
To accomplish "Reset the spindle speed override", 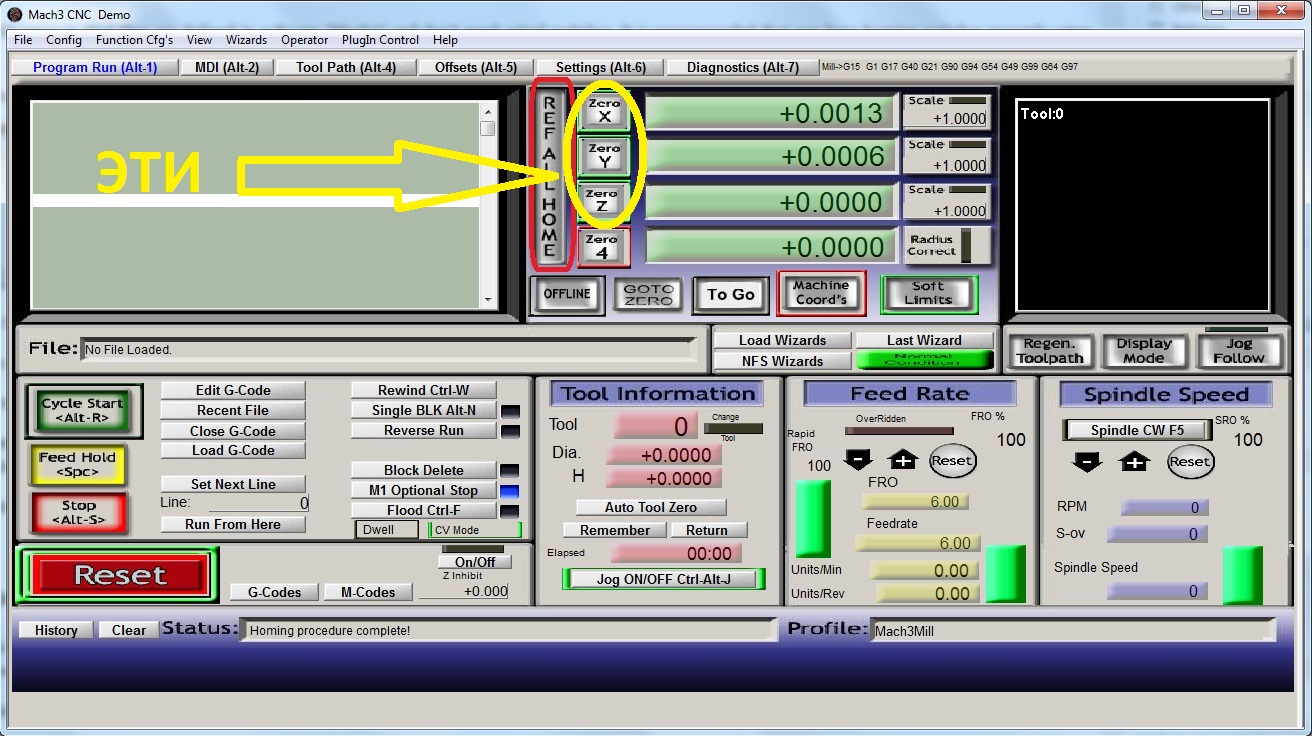I will (x=1189, y=462).
